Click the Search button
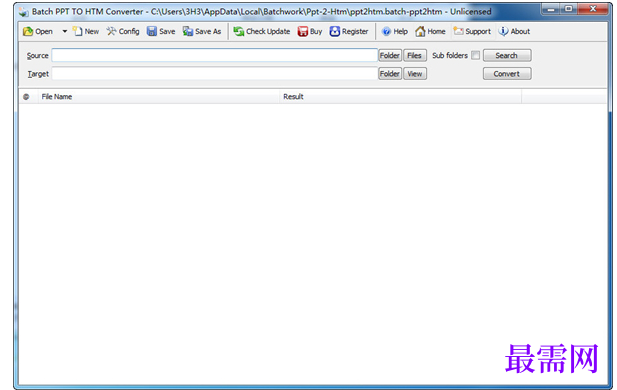The height and width of the screenshot is (390, 617). point(507,55)
